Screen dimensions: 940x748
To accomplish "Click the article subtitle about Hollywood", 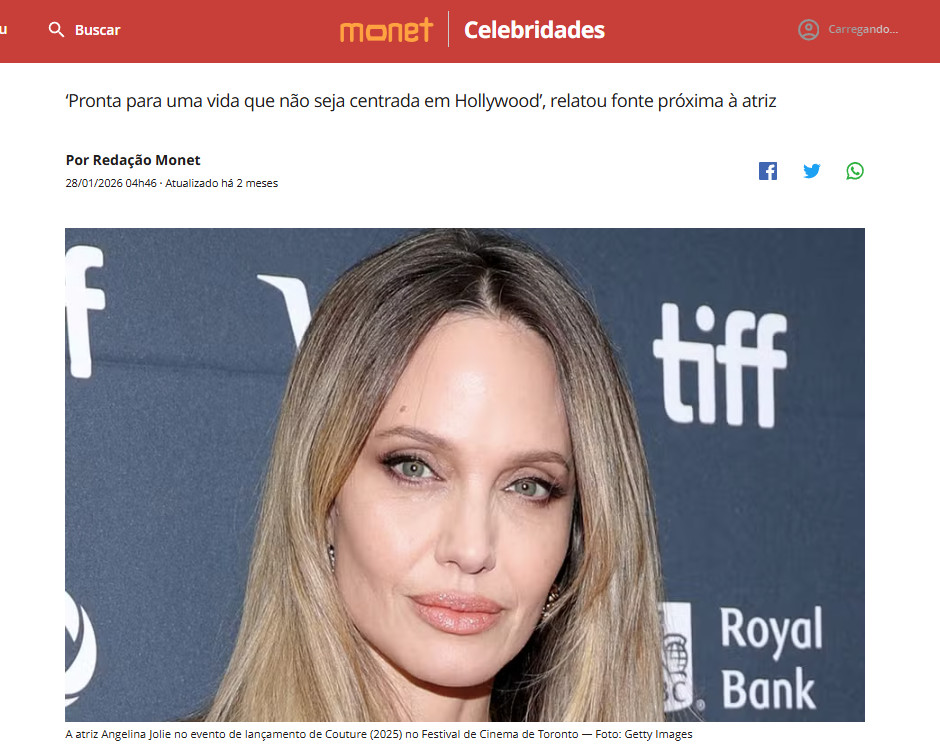I will (421, 101).
